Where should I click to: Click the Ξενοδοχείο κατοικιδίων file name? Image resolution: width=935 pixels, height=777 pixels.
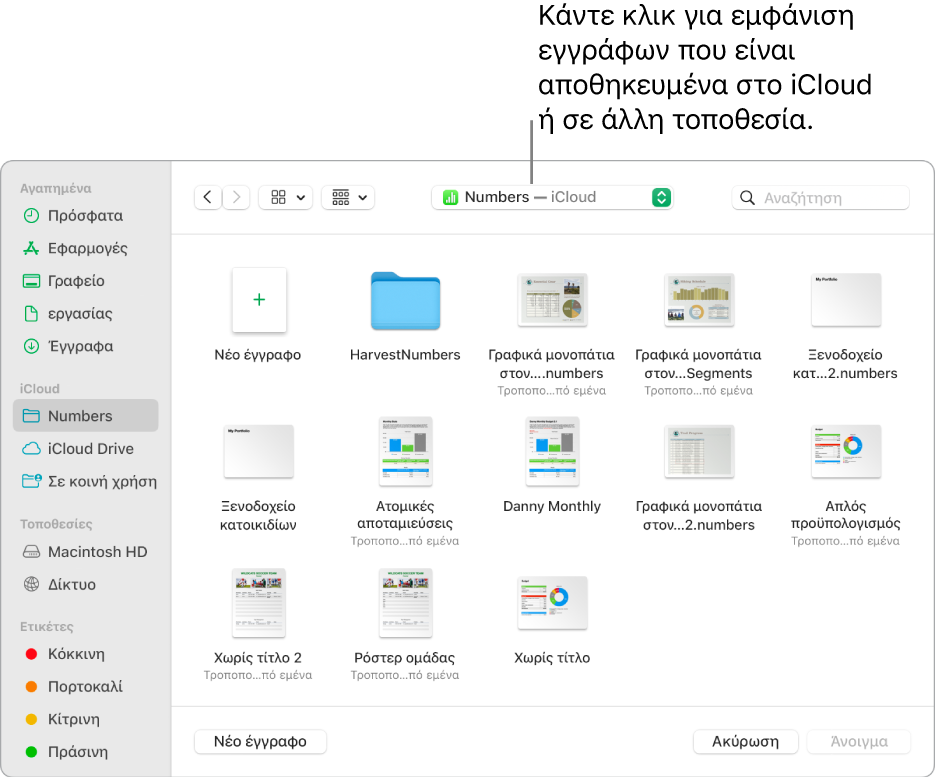(x=258, y=515)
